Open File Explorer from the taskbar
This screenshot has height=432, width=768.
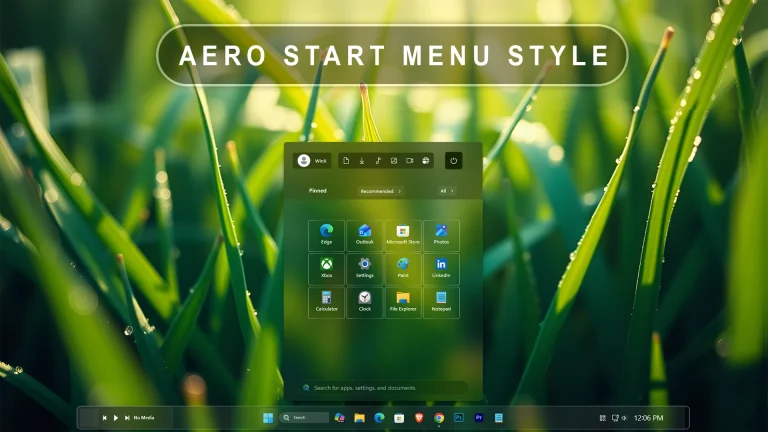point(360,418)
